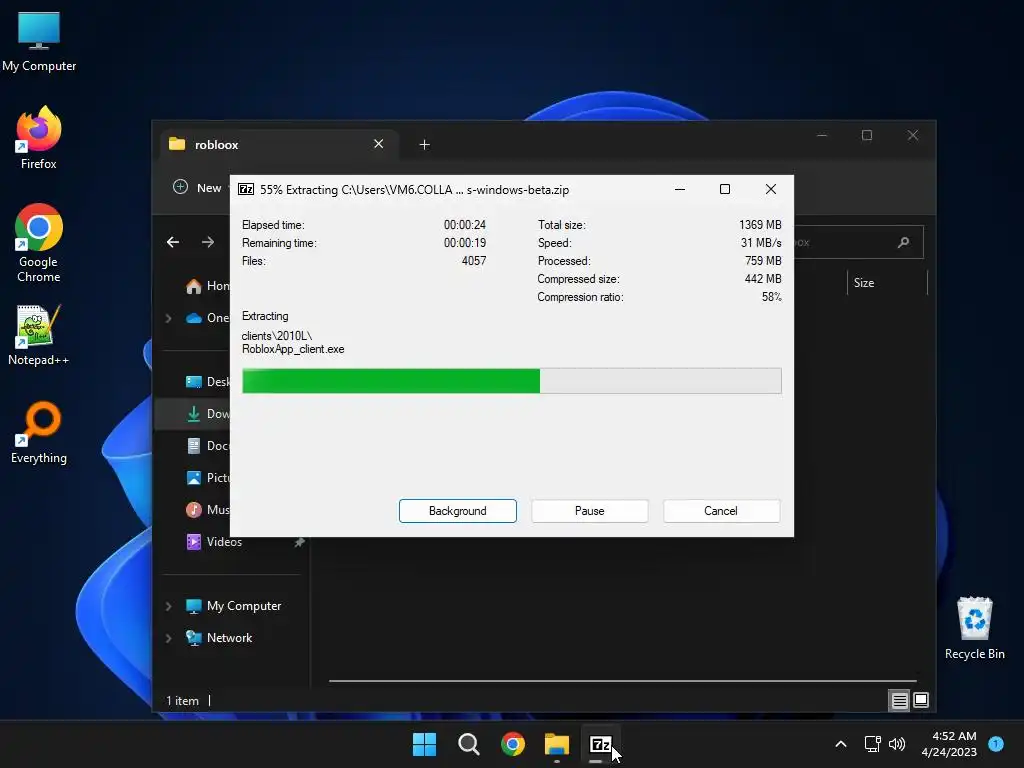The image size is (1024, 768).
Task: Open Videos in Explorer sidebar
Action: click(x=214, y=542)
